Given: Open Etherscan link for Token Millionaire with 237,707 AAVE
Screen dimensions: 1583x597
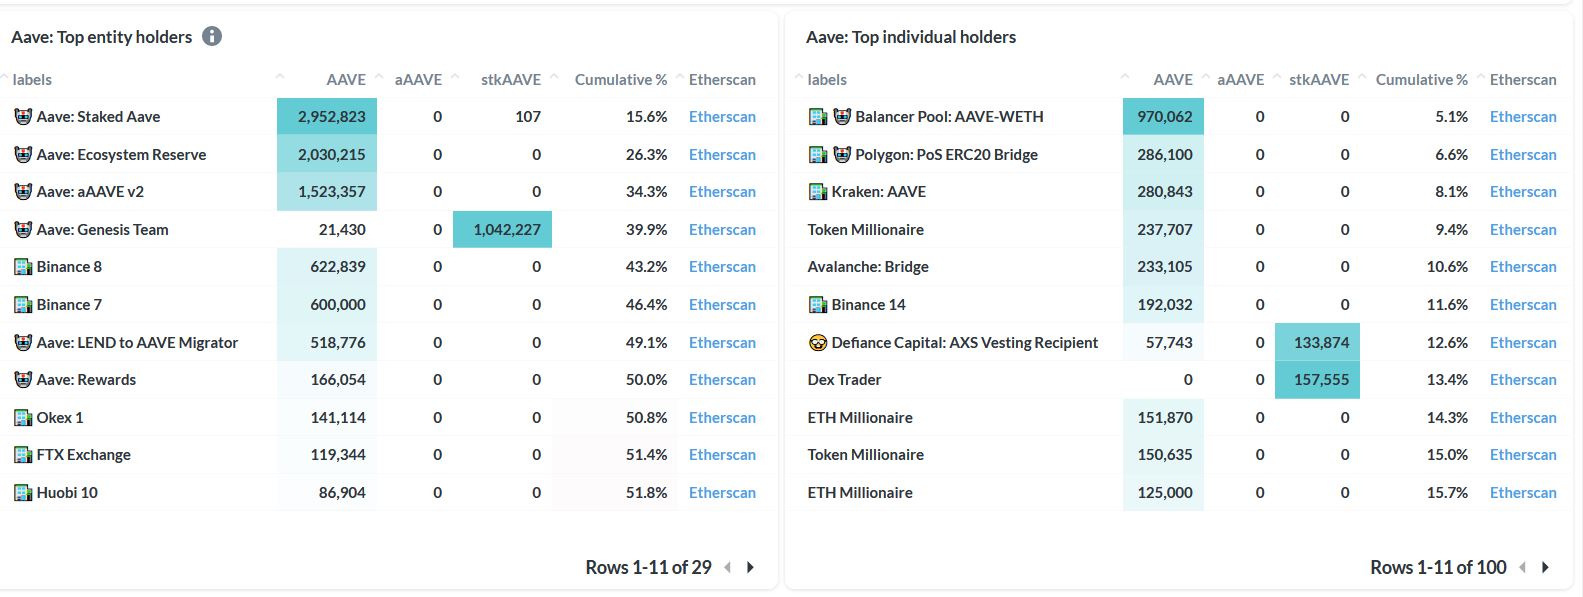Looking at the screenshot, I should coord(1523,229).
